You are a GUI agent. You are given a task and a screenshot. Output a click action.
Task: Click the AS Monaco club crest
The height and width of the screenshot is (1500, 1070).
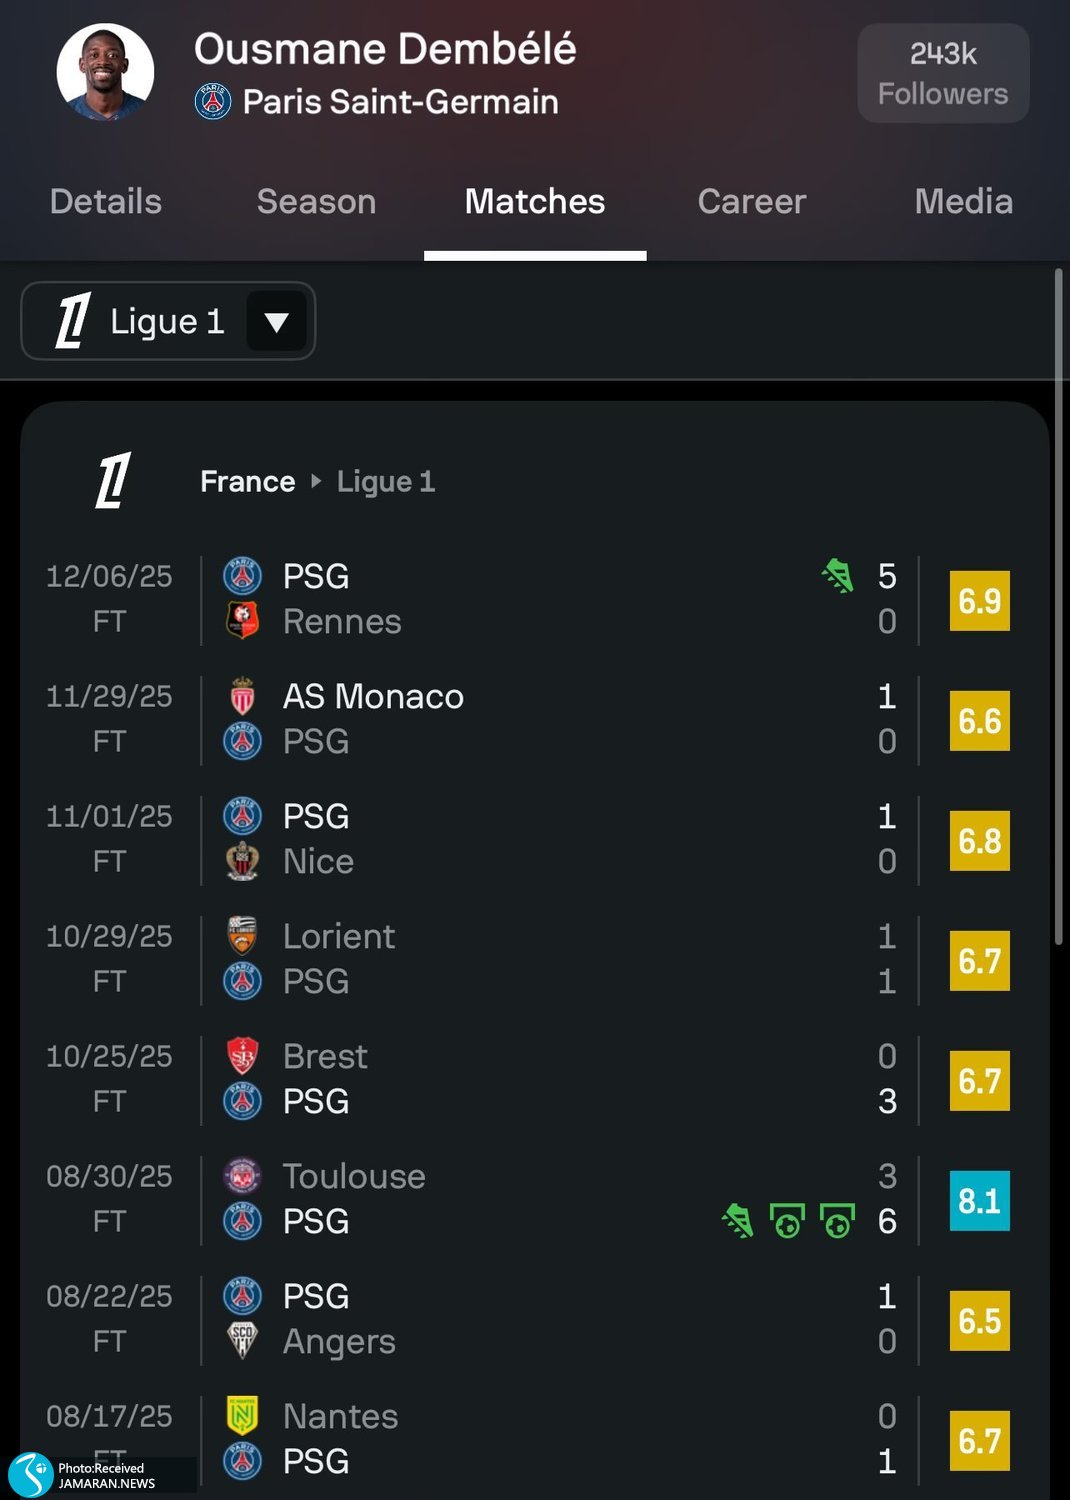click(x=242, y=696)
